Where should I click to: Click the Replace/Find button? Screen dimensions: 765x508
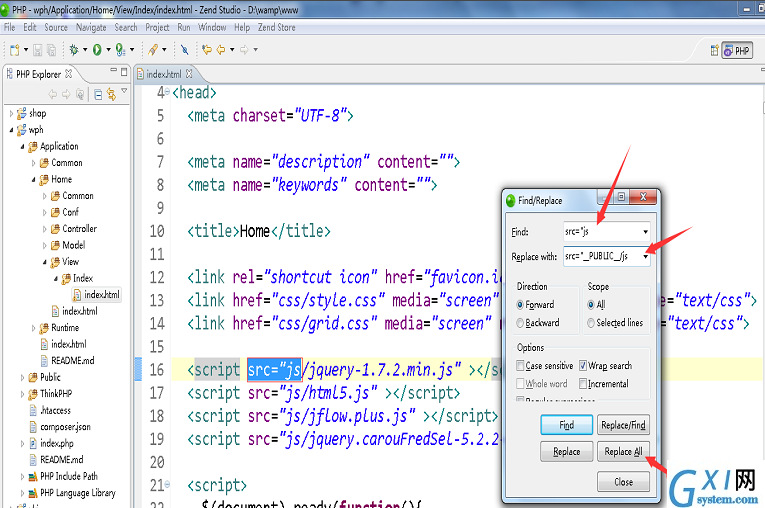[x=623, y=425]
